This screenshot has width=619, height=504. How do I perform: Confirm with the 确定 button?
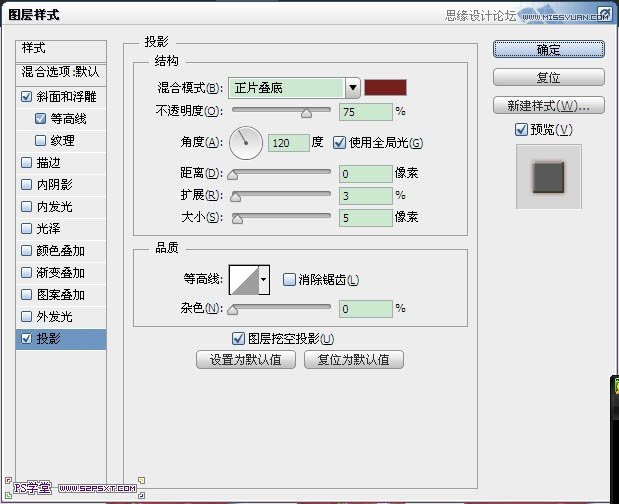(549, 49)
